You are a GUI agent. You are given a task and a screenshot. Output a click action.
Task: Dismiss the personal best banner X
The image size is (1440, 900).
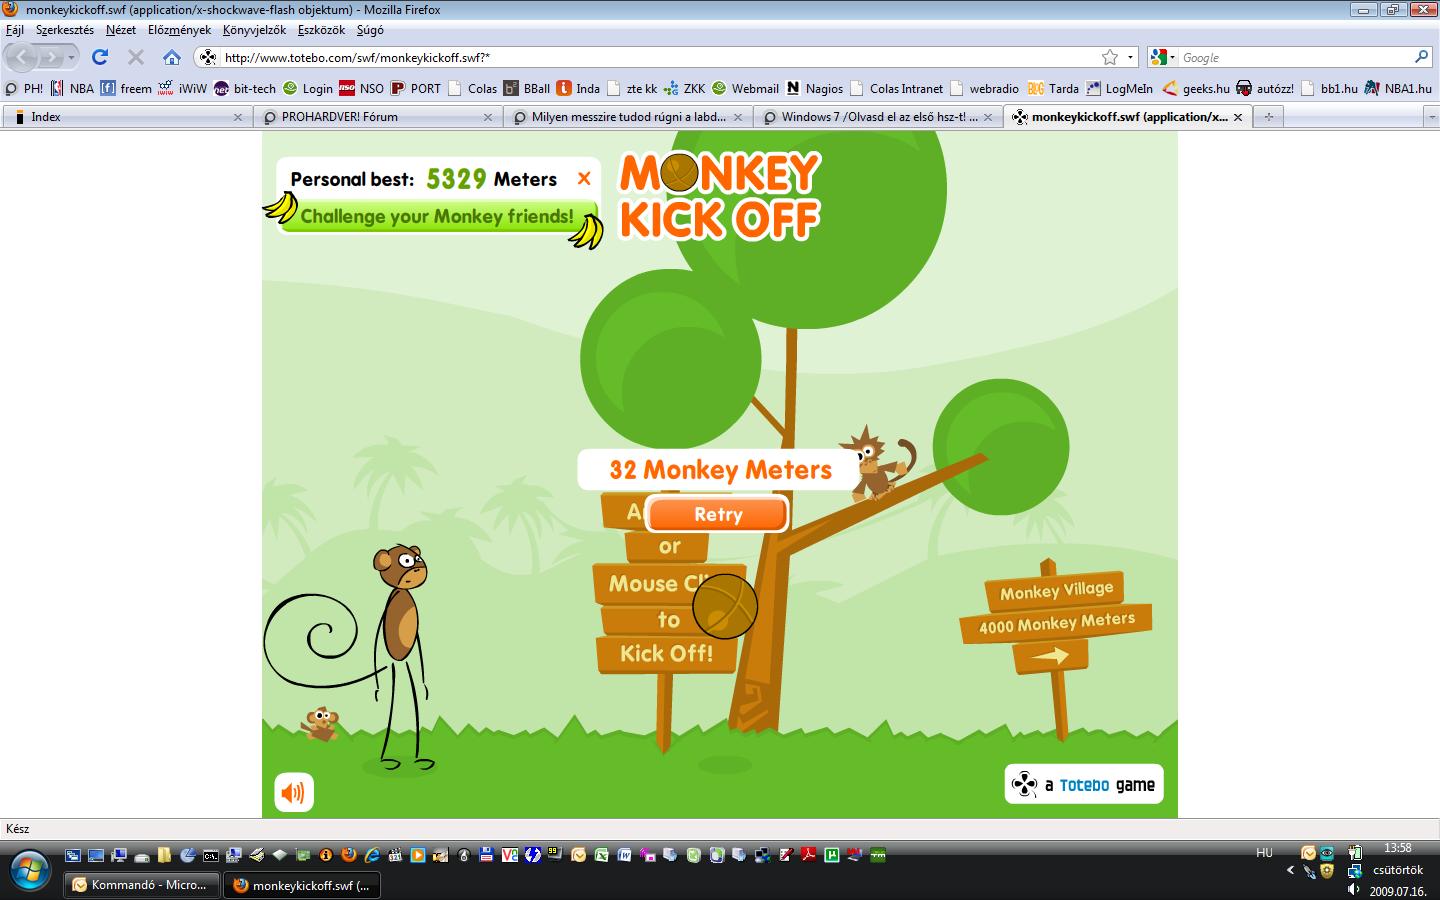(584, 179)
